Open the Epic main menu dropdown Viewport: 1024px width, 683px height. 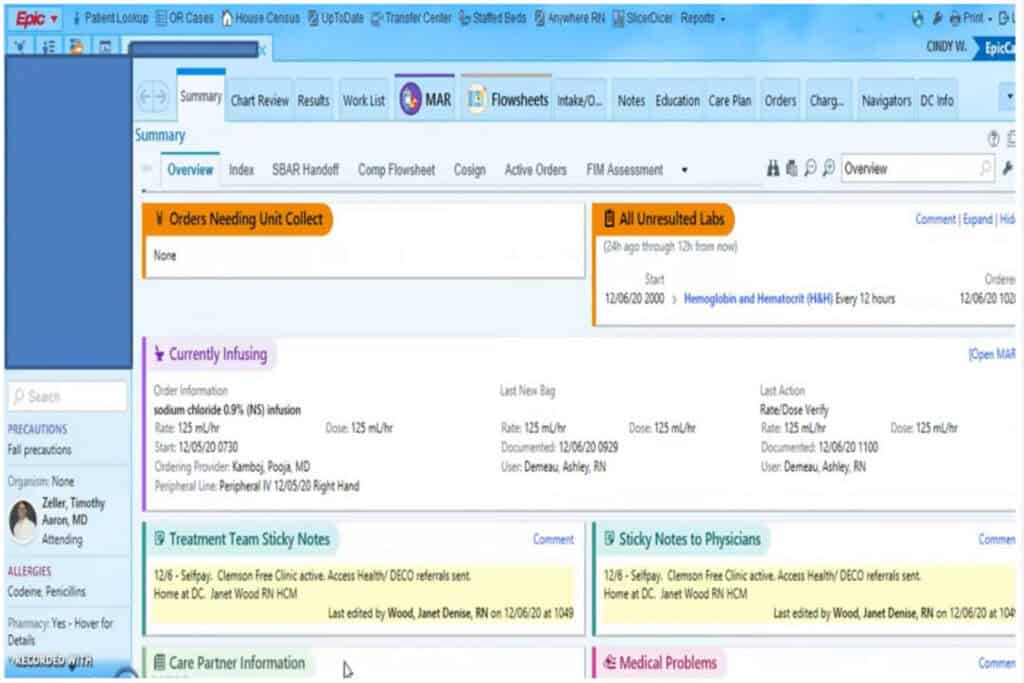pos(37,18)
